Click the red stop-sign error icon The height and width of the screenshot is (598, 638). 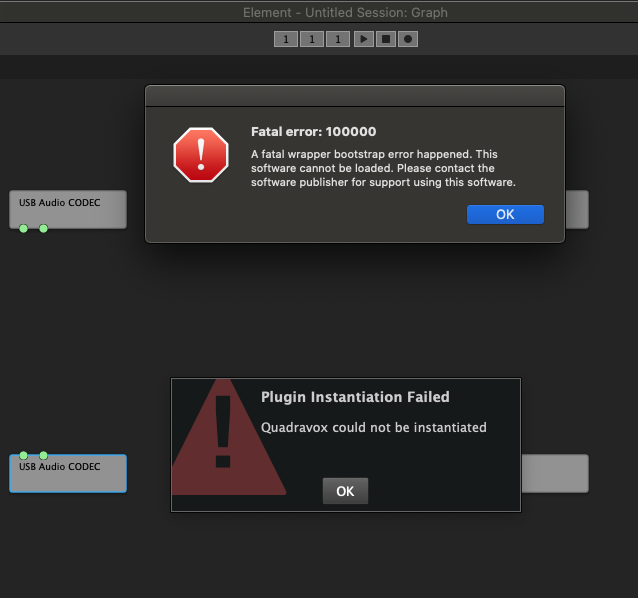[x=201, y=155]
